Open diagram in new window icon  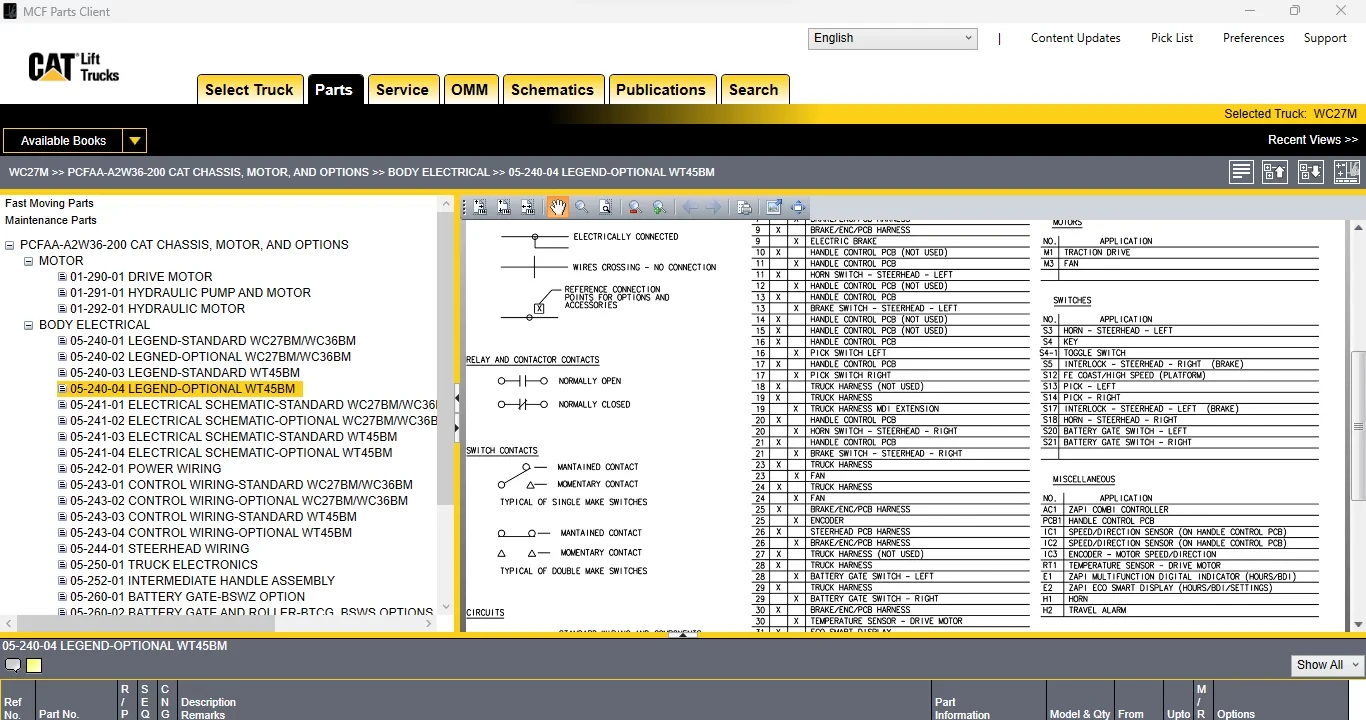(x=773, y=207)
